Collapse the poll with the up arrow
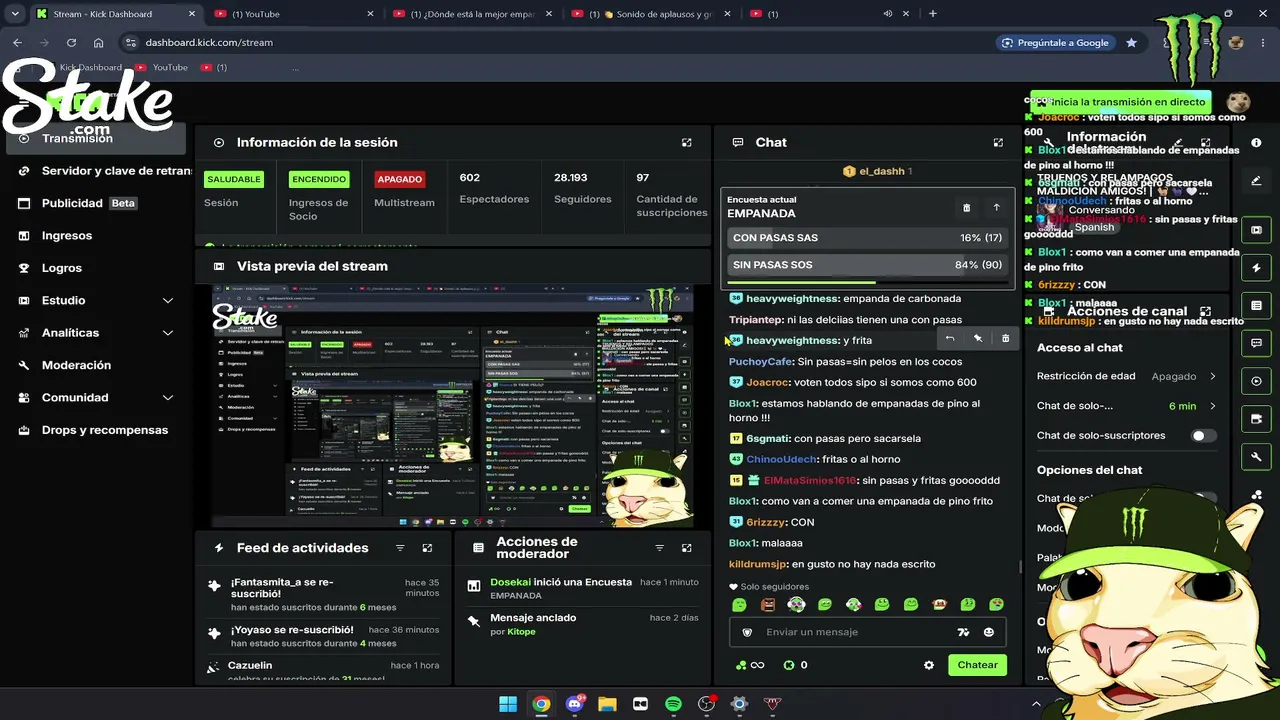Screen dimensions: 1280x720 coord(996,208)
